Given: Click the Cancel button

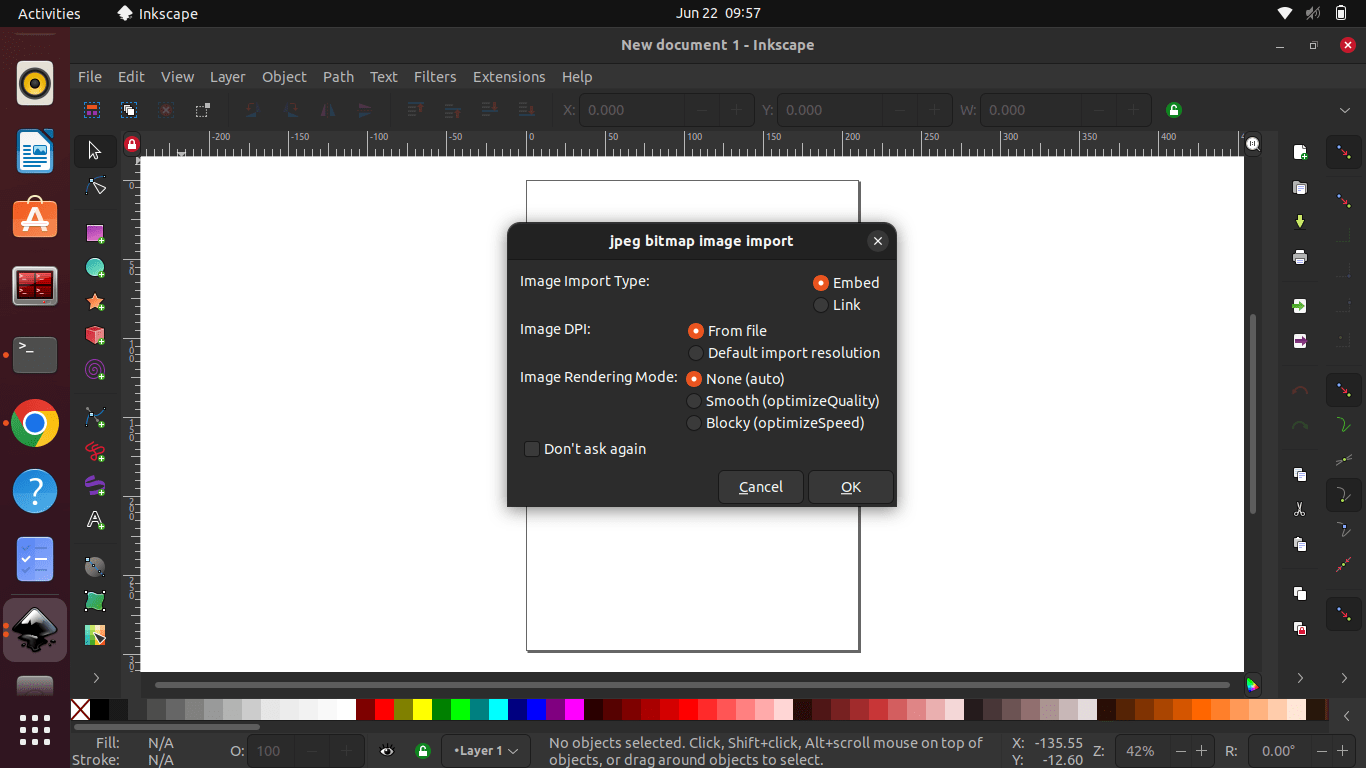Looking at the screenshot, I should 760,487.
